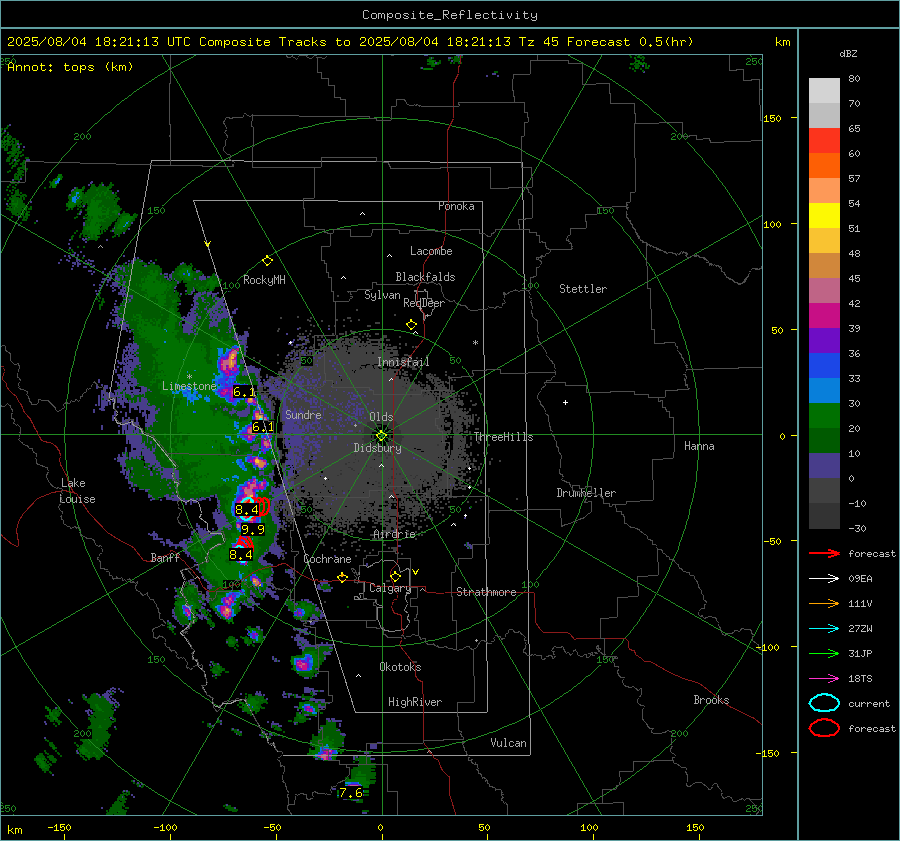Click the Composite_Reflectivity title
Image resolution: width=900 pixels, height=841 pixels.
(x=450, y=15)
